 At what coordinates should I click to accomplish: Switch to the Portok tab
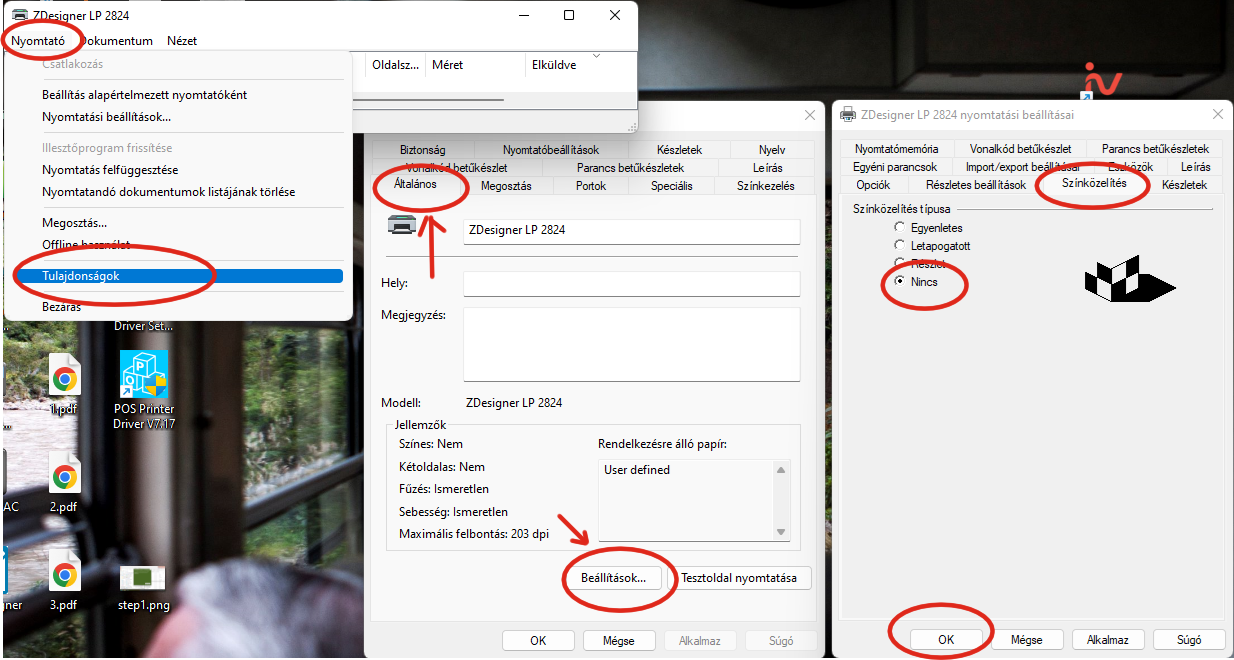[x=591, y=186]
